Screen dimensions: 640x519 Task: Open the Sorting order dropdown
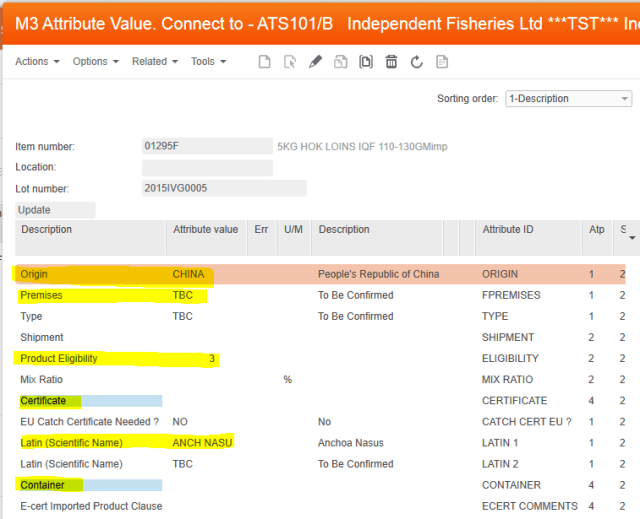click(568, 99)
